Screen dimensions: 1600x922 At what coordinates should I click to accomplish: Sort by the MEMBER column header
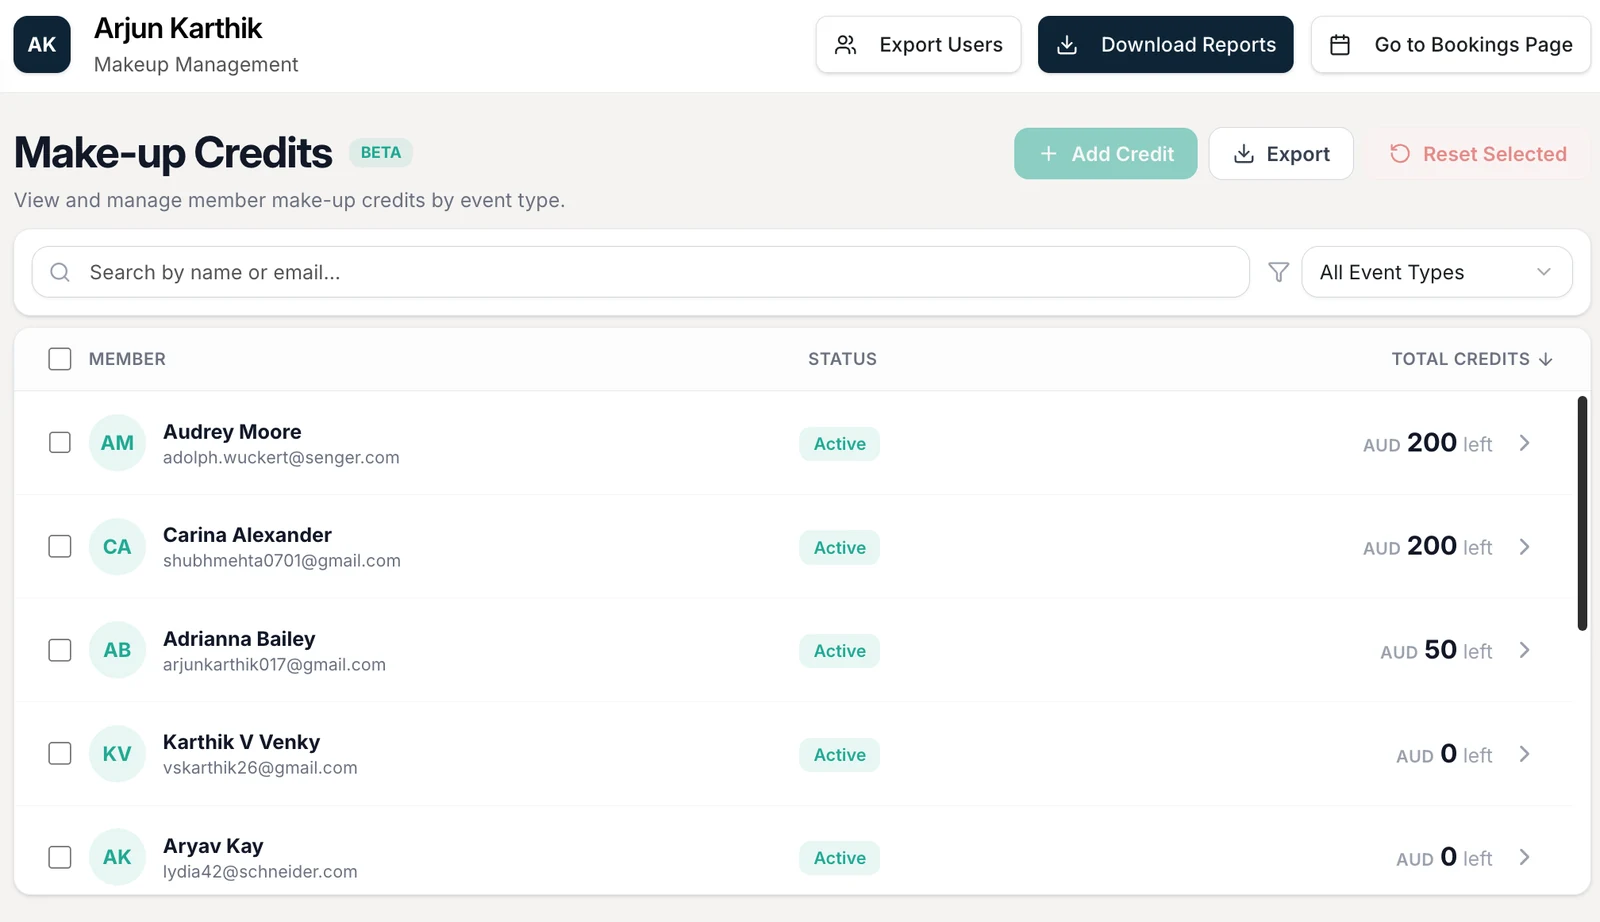coord(127,359)
